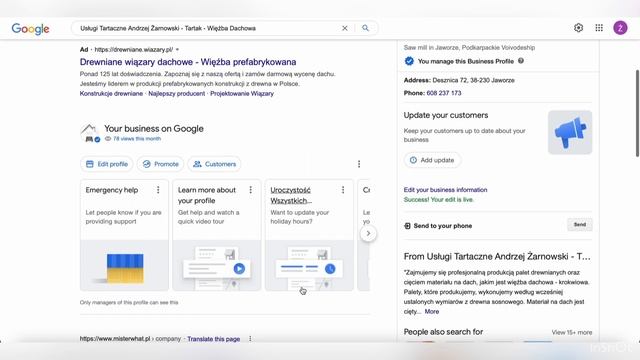Click the Google logo
The width and height of the screenshot is (640, 360).
coord(30,29)
